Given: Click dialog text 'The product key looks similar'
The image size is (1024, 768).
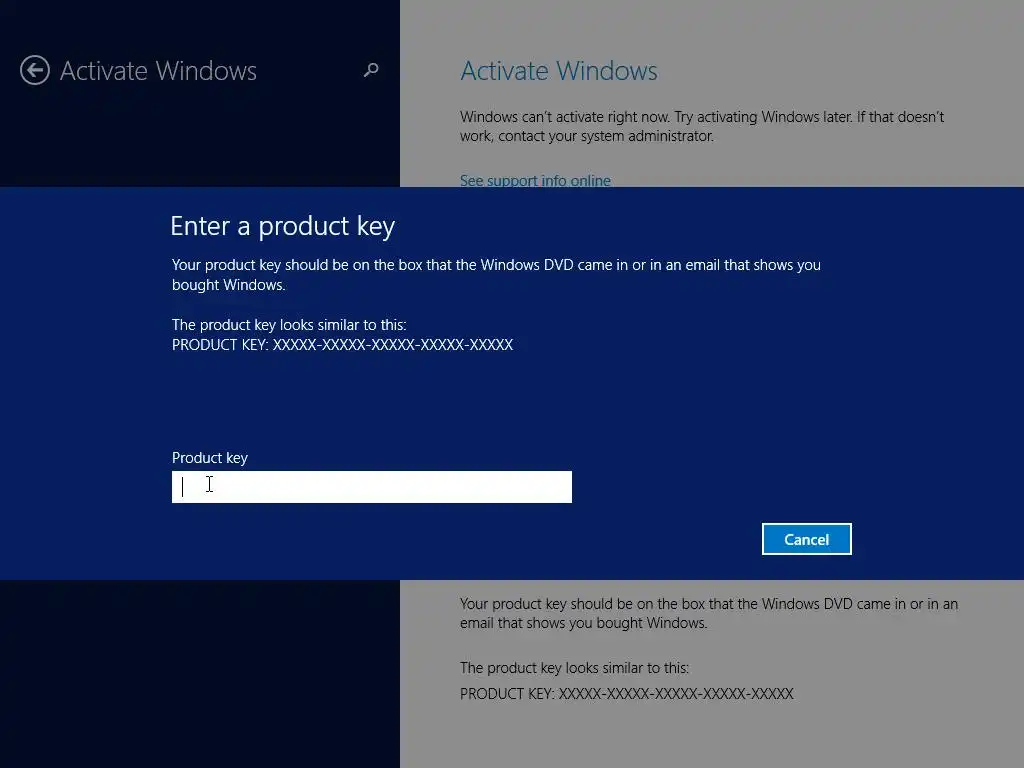Looking at the screenshot, I should (x=289, y=325).
